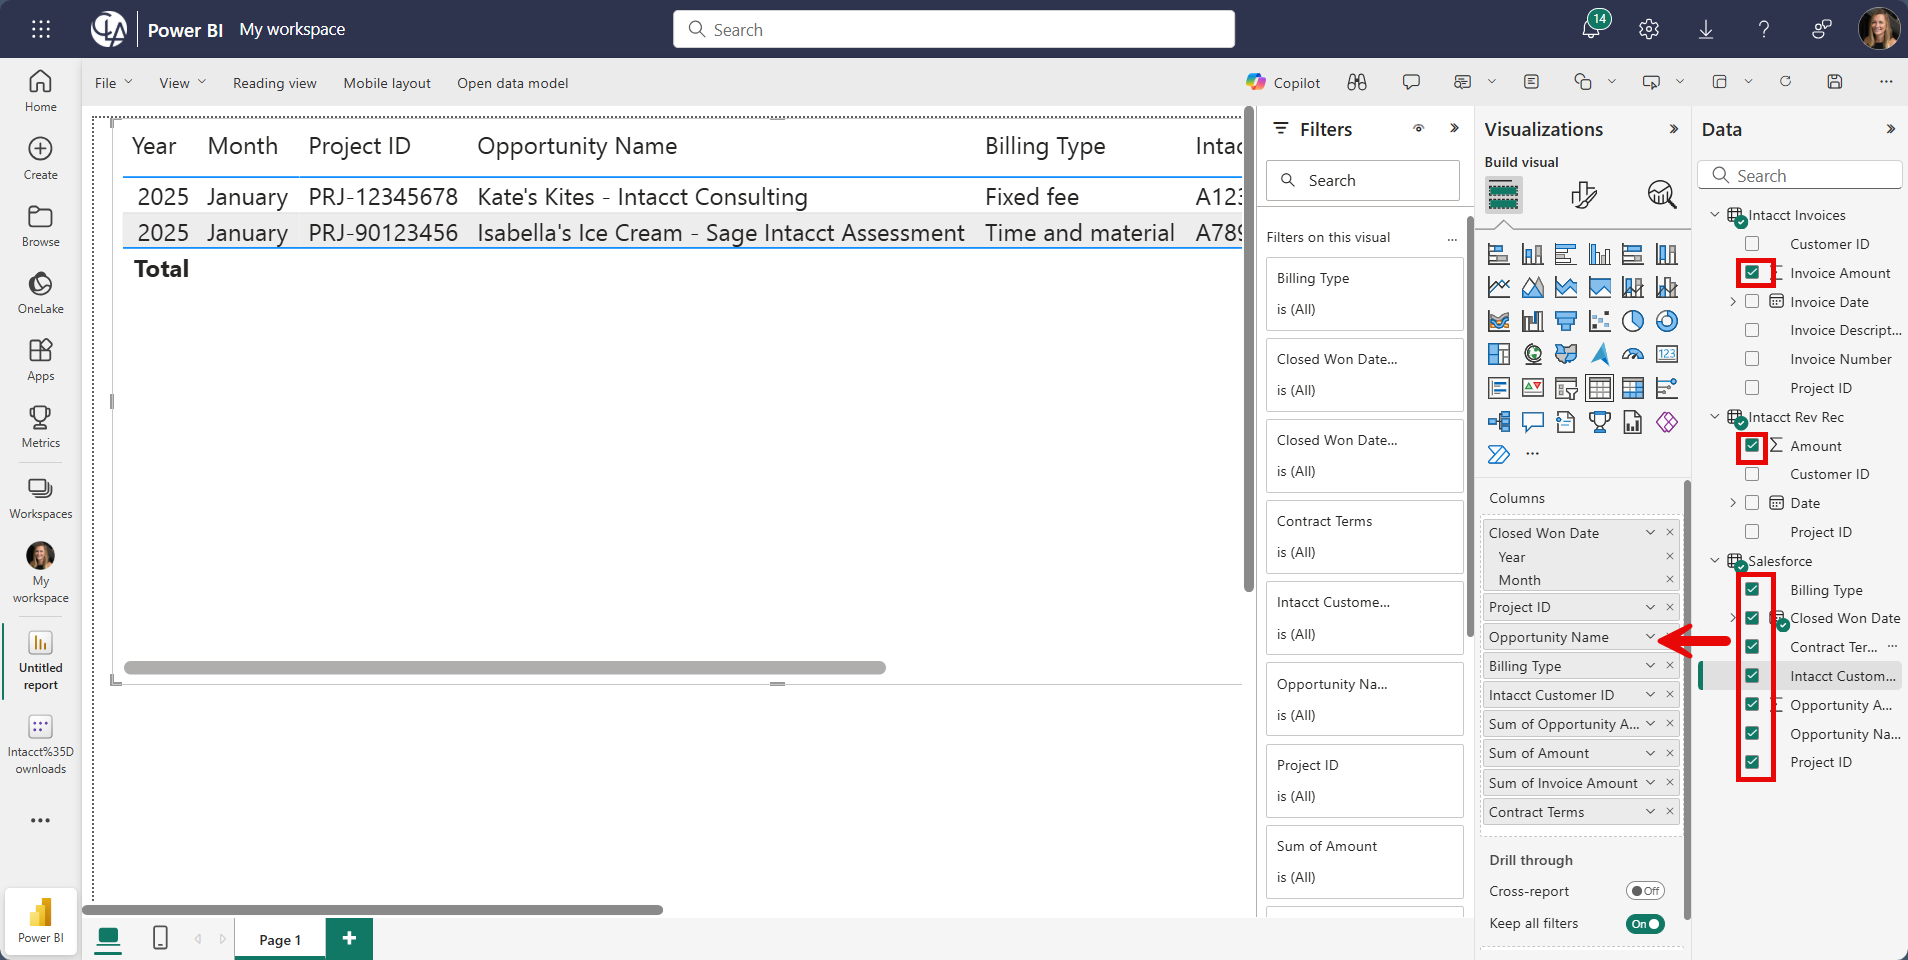1908x960 pixels.
Task: Expand the Invoice Date hierarchy
Action: (1734, 301)
